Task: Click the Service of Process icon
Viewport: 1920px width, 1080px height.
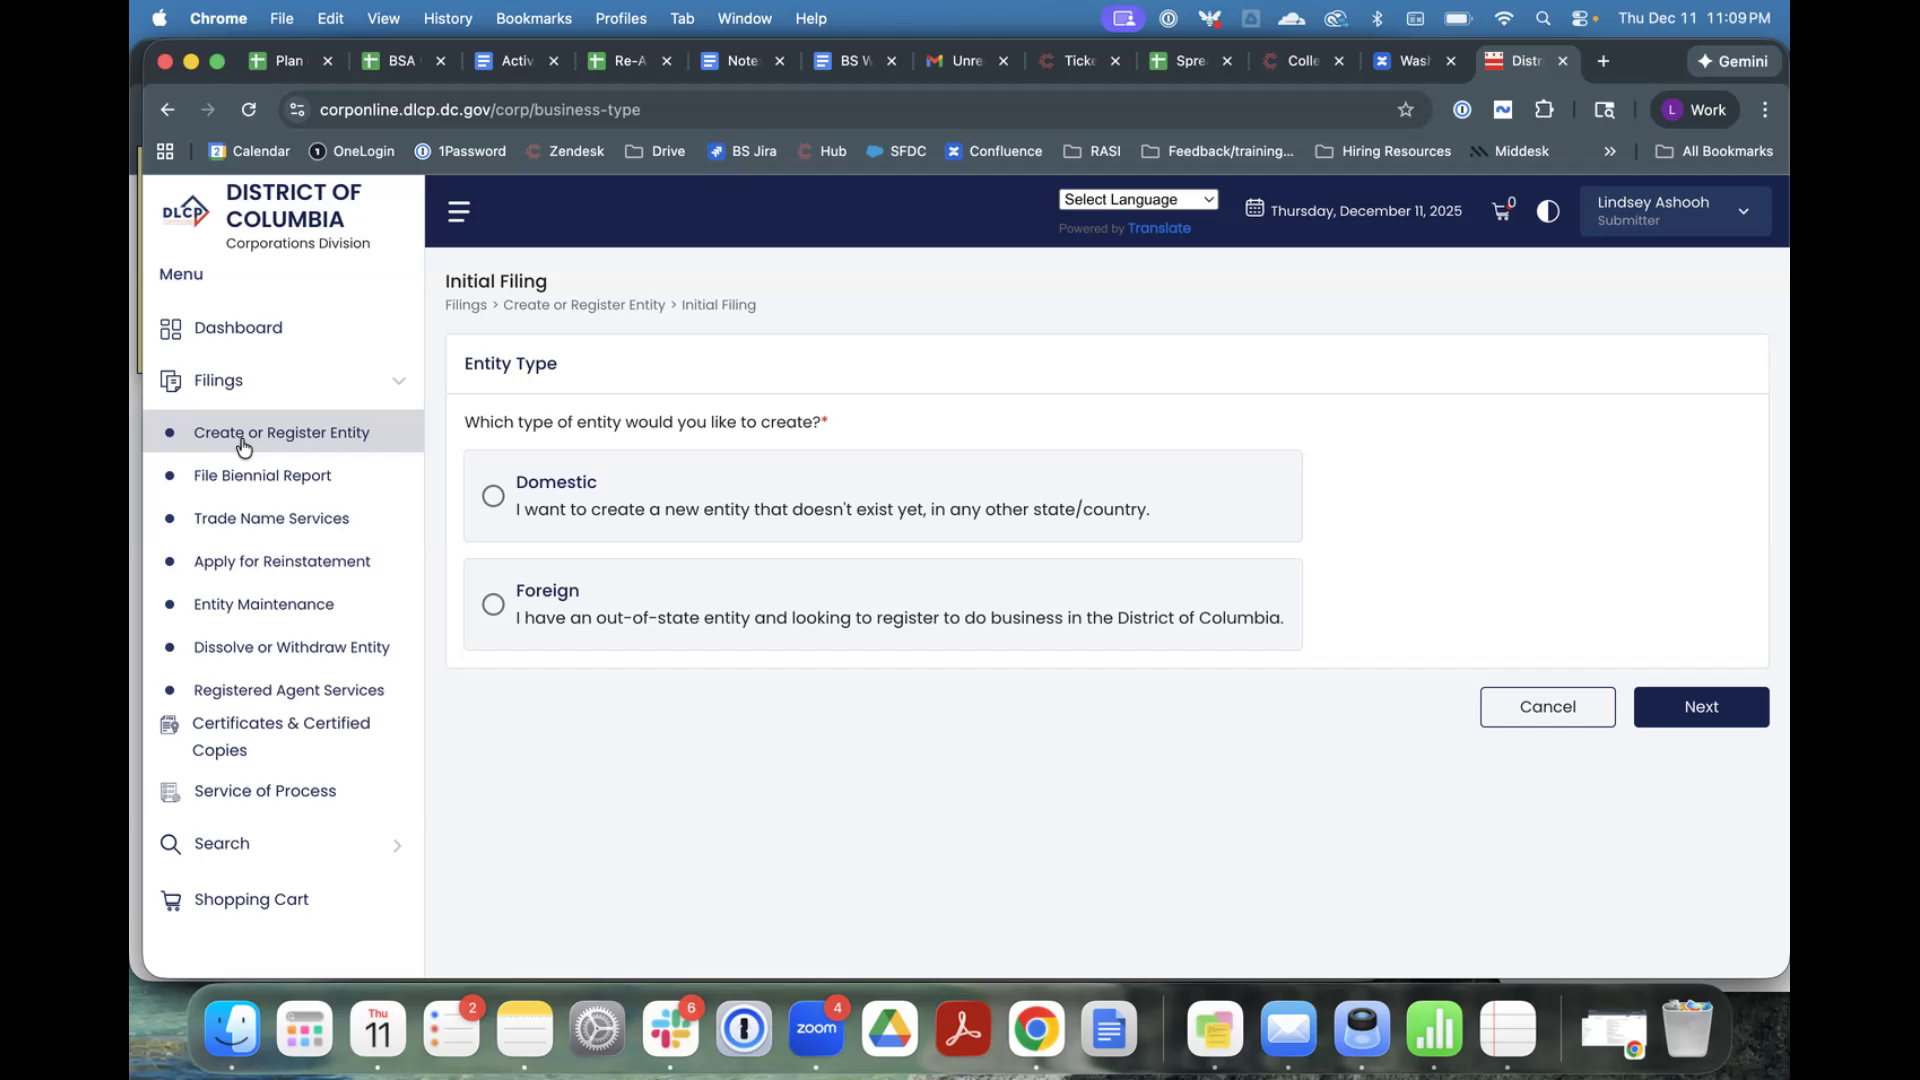Action: [171, 792]
